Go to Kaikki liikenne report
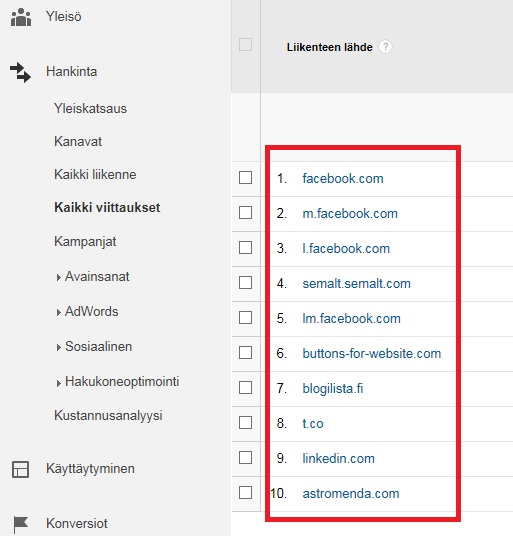513x536 pixels. [x=95, y=174]
